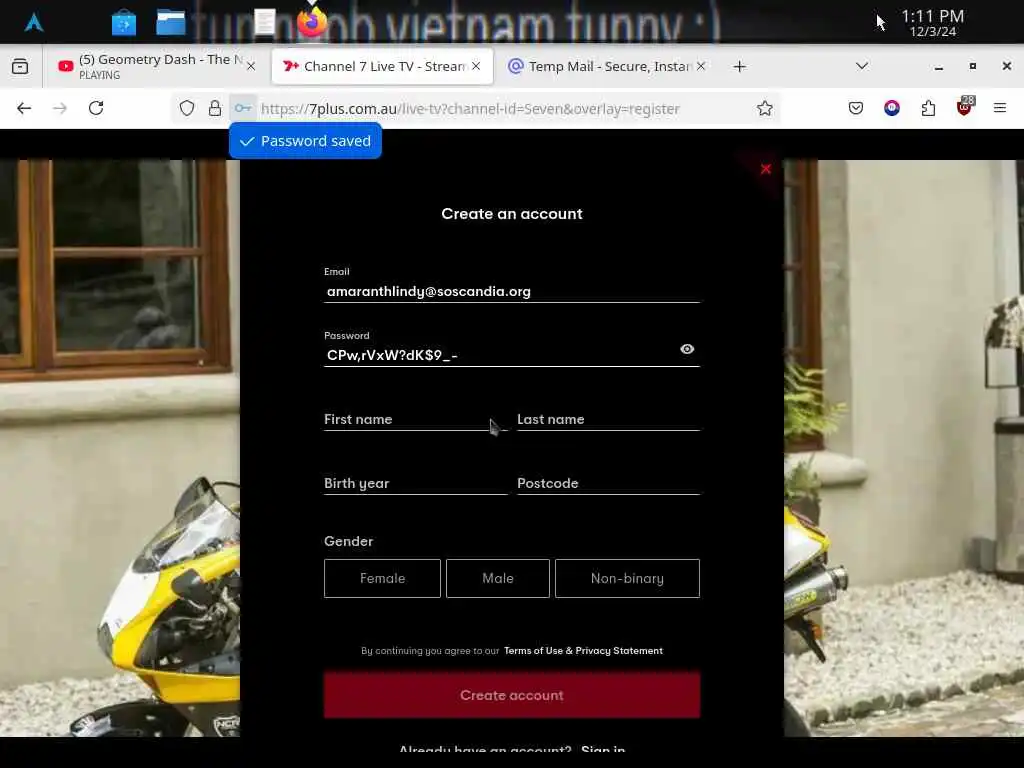Viewport: 1024px width, 768px height.
Task: Reload the current page
Action: coord(96,108)
